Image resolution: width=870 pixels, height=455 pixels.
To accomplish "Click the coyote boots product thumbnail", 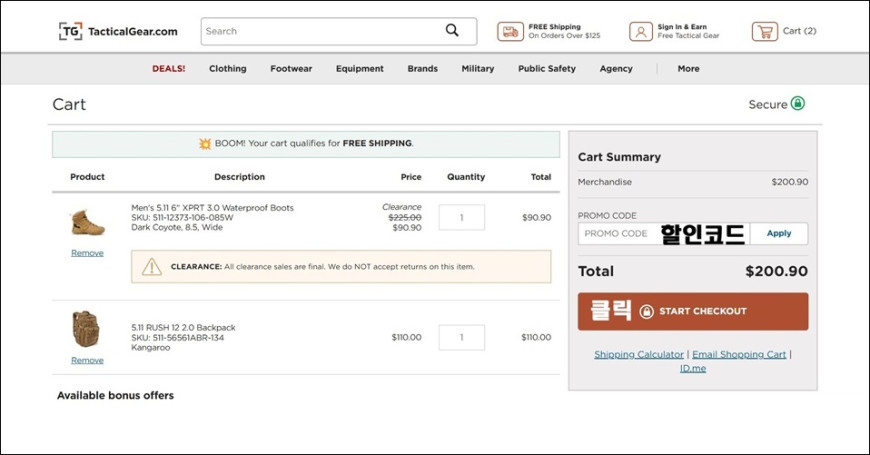I will click(88, 223).
